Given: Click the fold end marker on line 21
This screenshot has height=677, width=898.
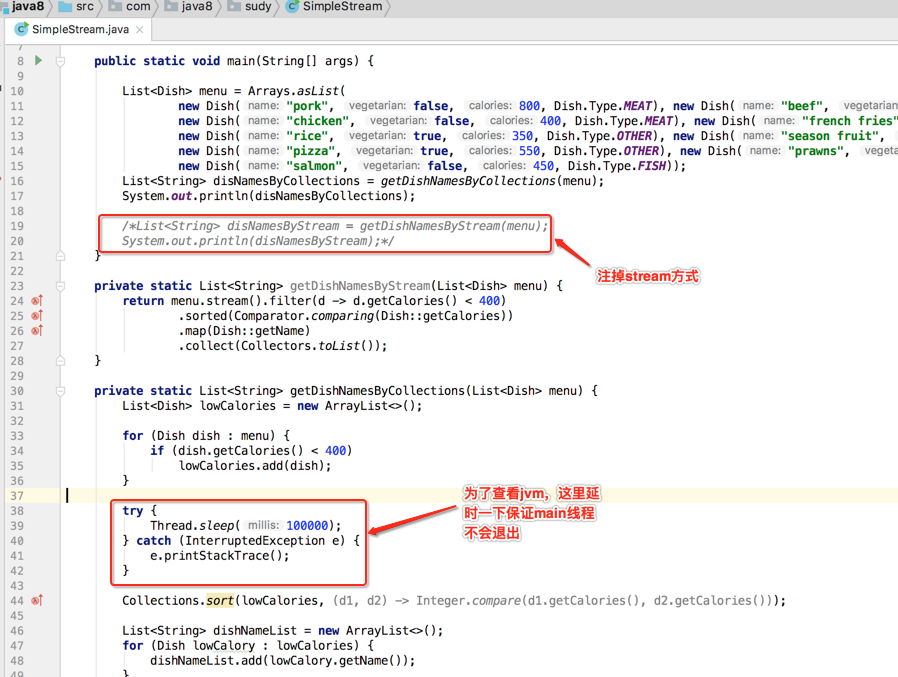Looking at the screenshot, I should click(x=60, y=256).
